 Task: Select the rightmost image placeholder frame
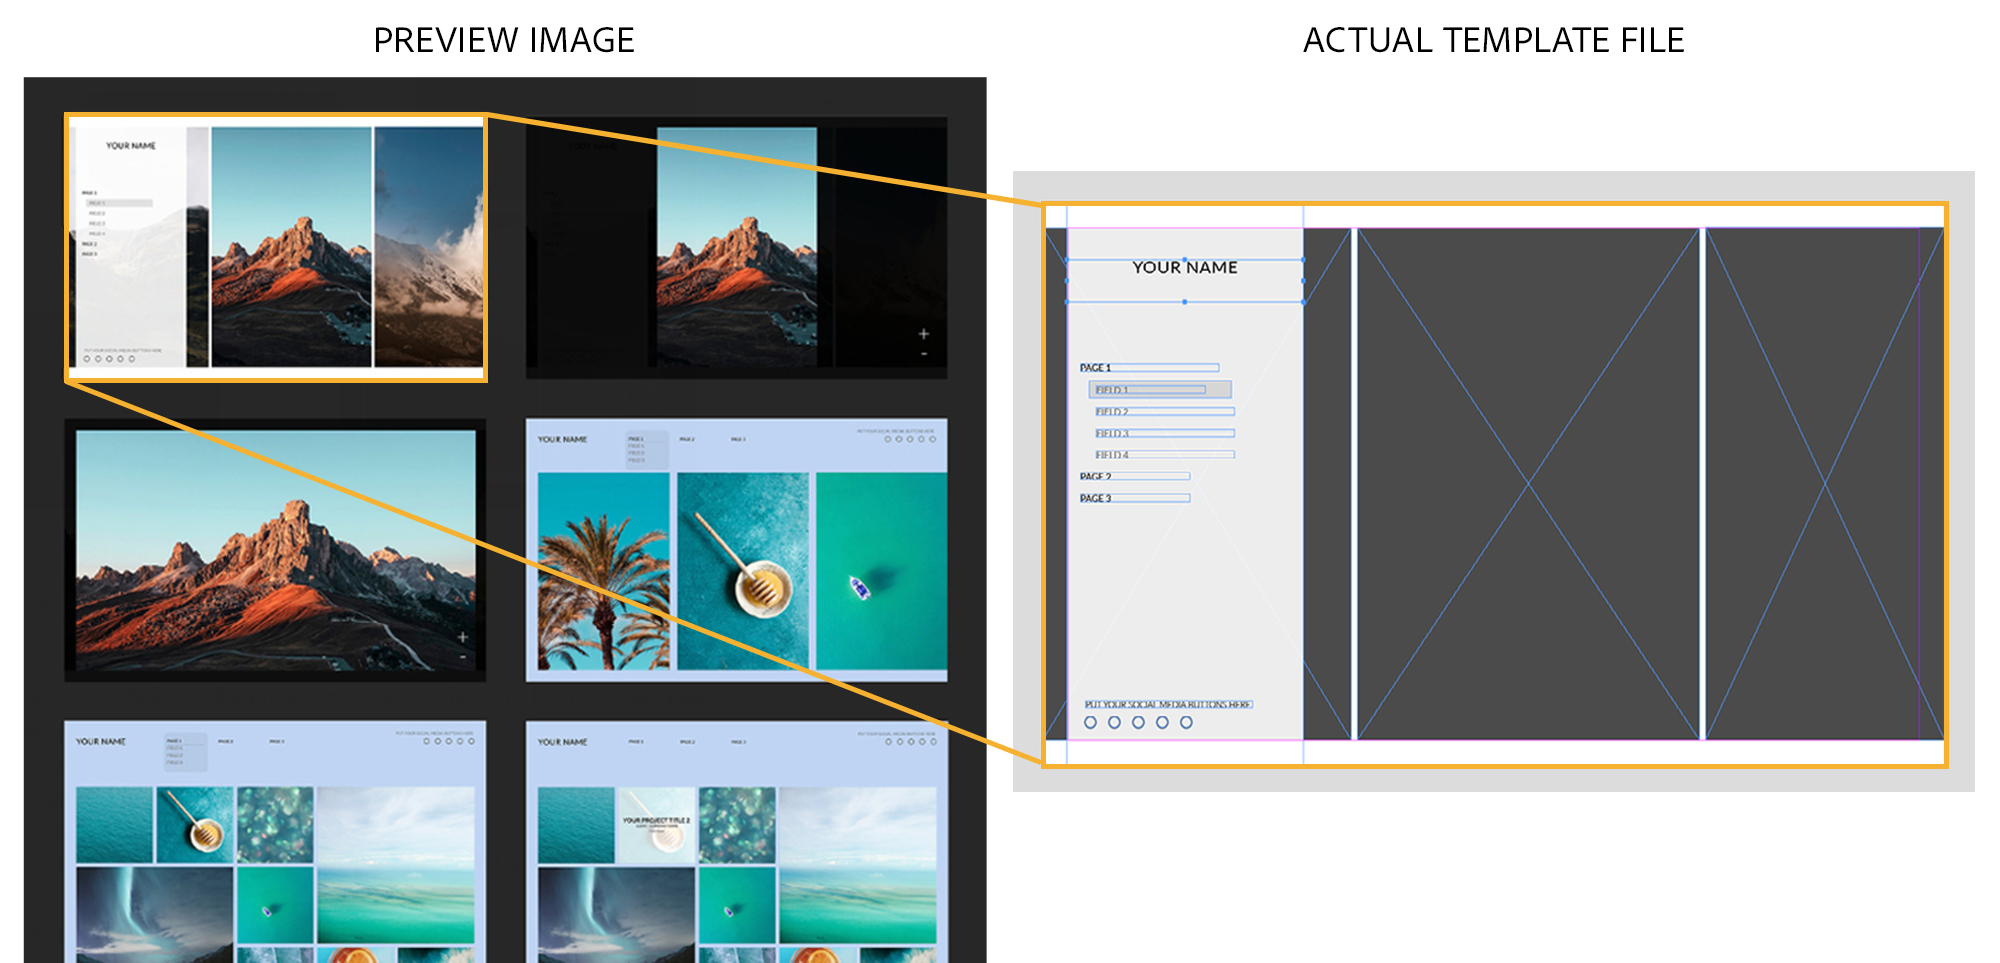[x=1823, y=484]
